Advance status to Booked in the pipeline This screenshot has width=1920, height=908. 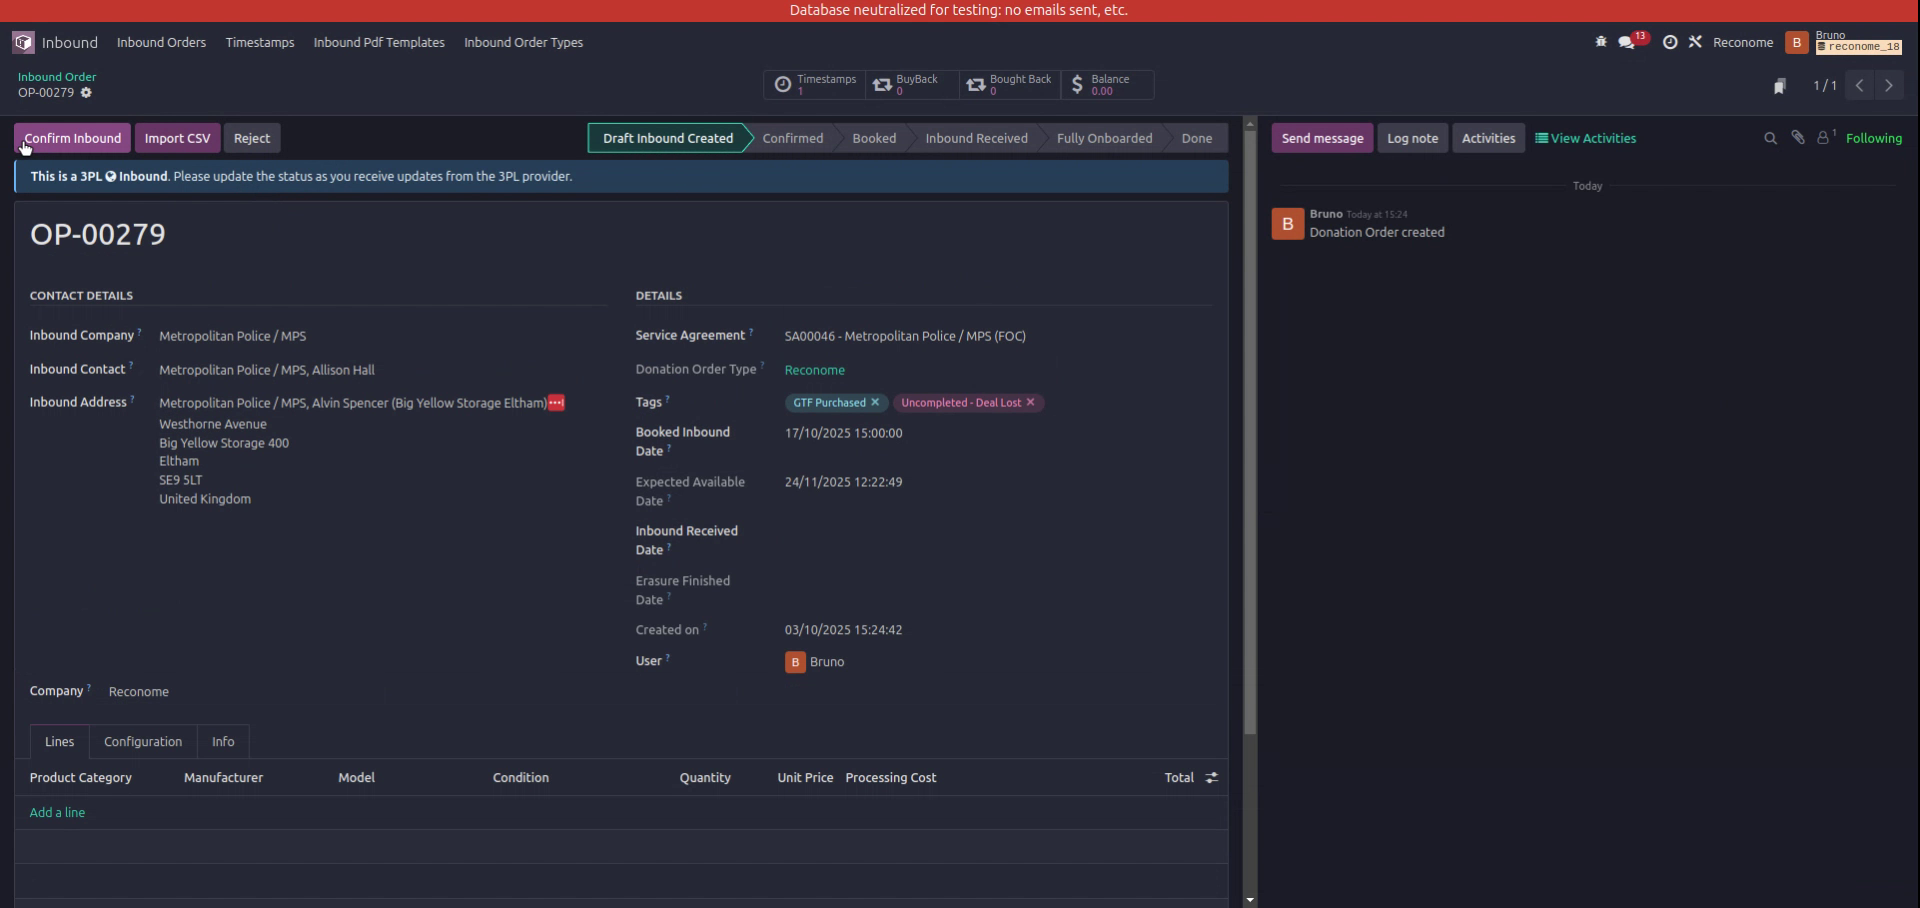pyautogui.click(x=873, y=137)
